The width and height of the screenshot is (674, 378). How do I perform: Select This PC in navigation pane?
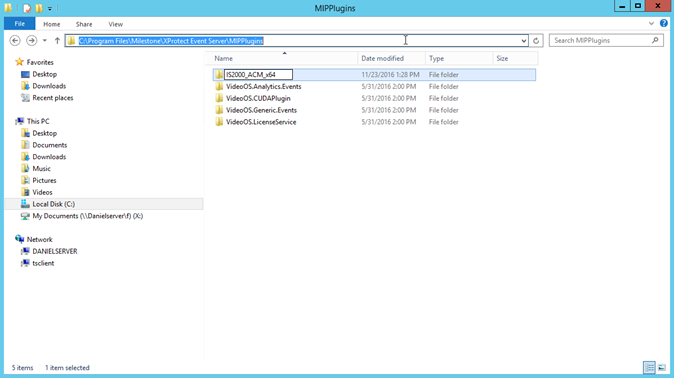(38, 121)
